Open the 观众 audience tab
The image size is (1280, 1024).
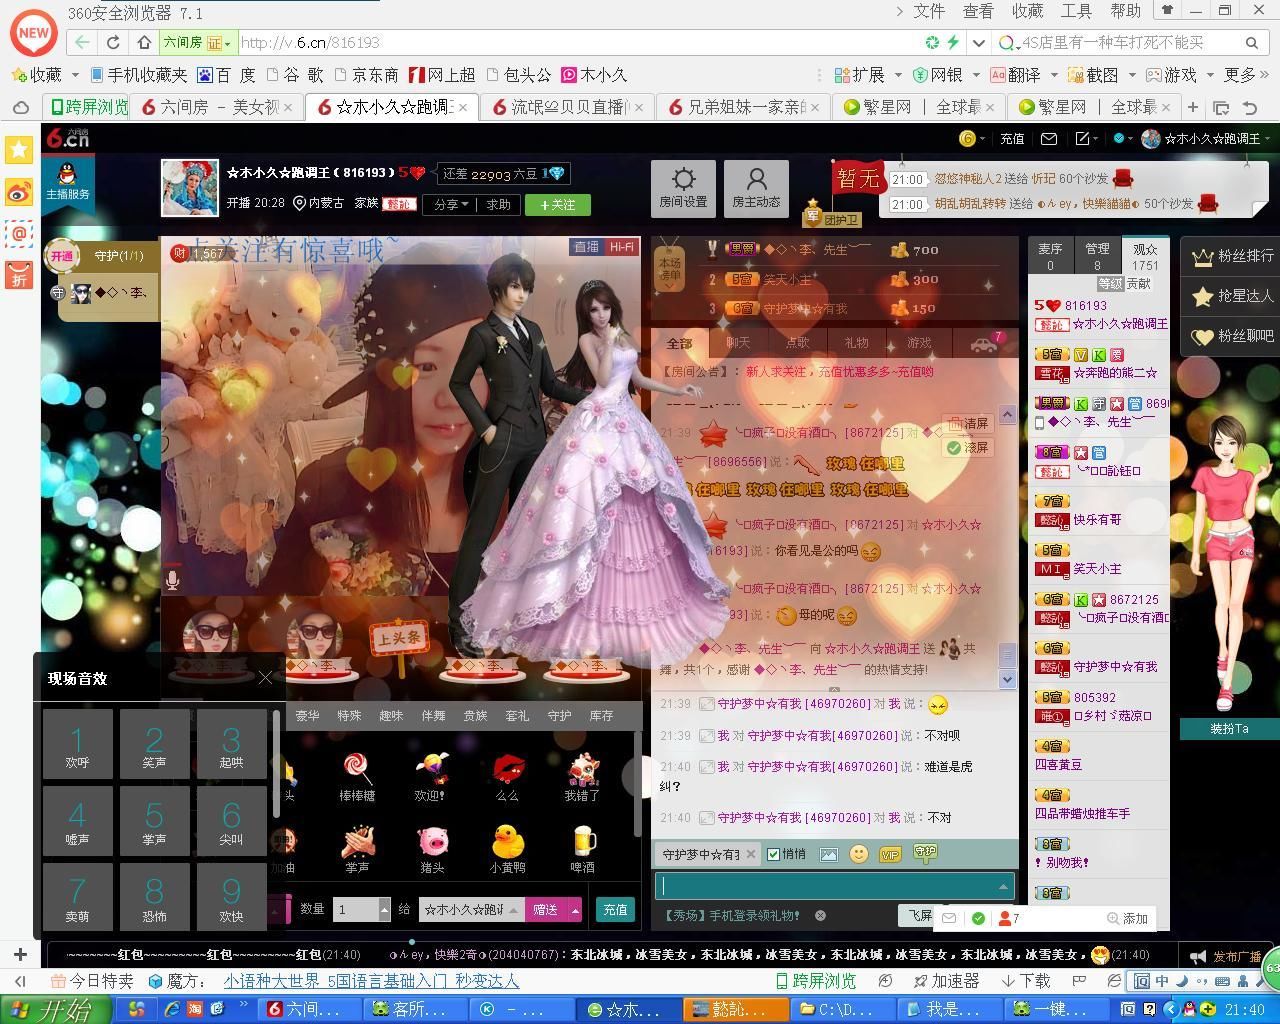point(1145,256)
